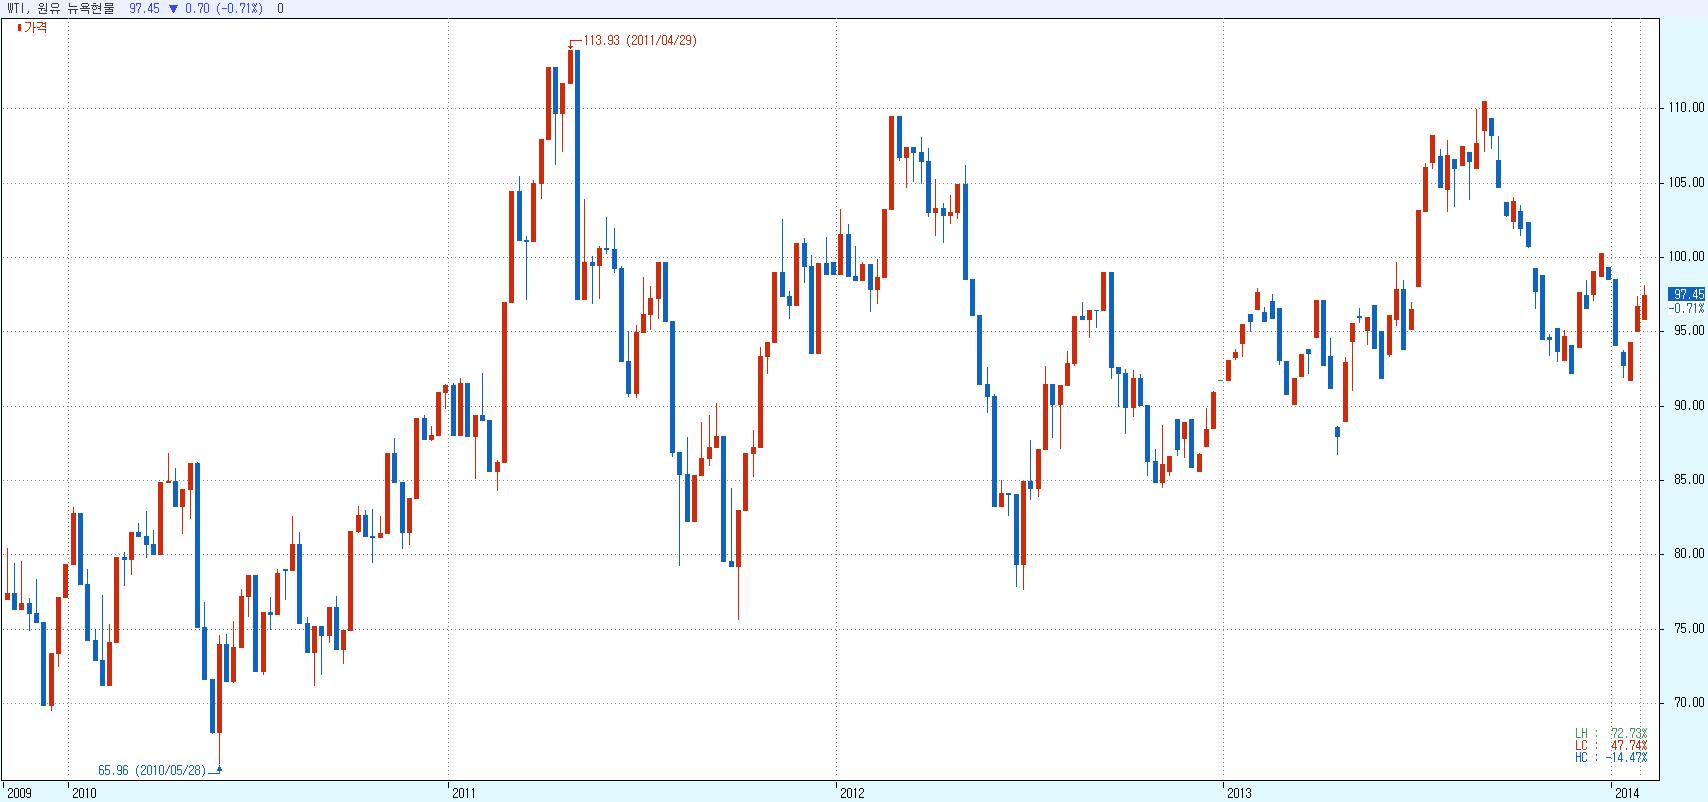
Task: Click the HC -14.47% statistic
Action: [x=1611, y=758]
